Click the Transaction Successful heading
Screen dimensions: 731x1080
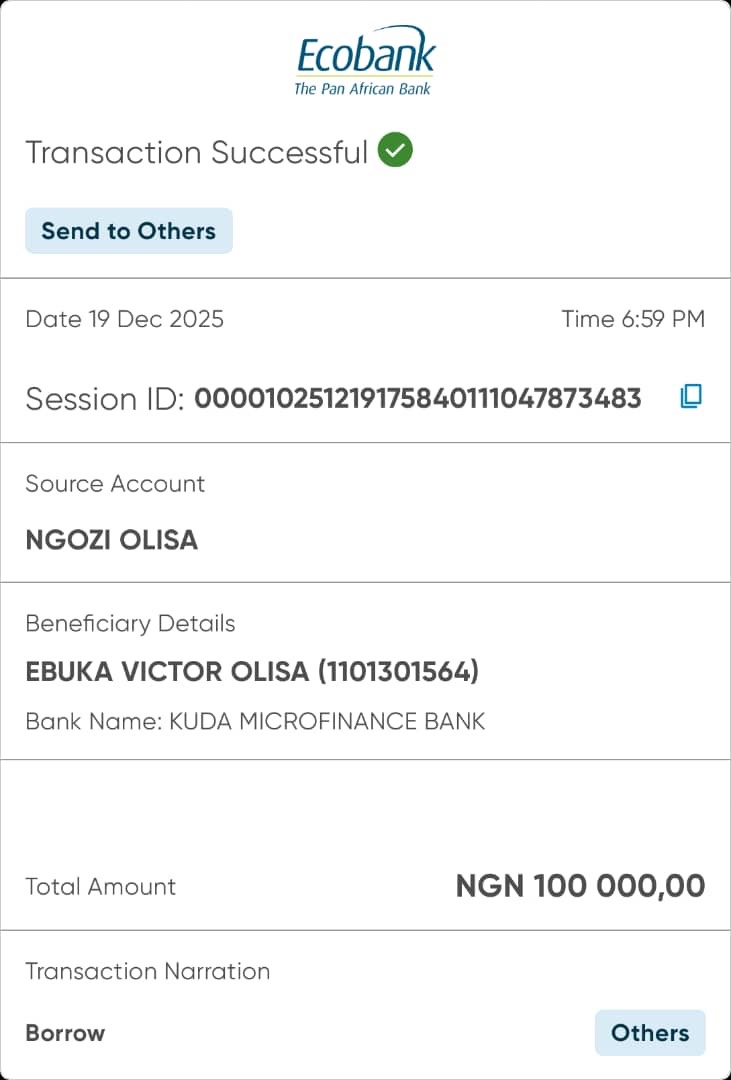[x=197, y=153]
